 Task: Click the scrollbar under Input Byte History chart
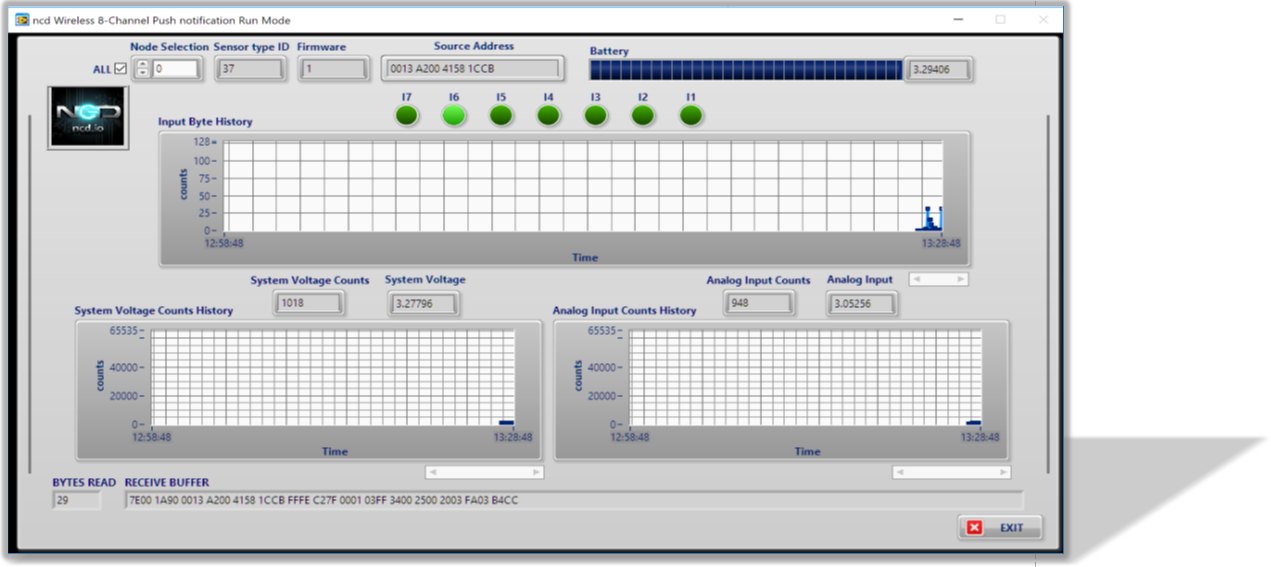[x=938, y=279]
